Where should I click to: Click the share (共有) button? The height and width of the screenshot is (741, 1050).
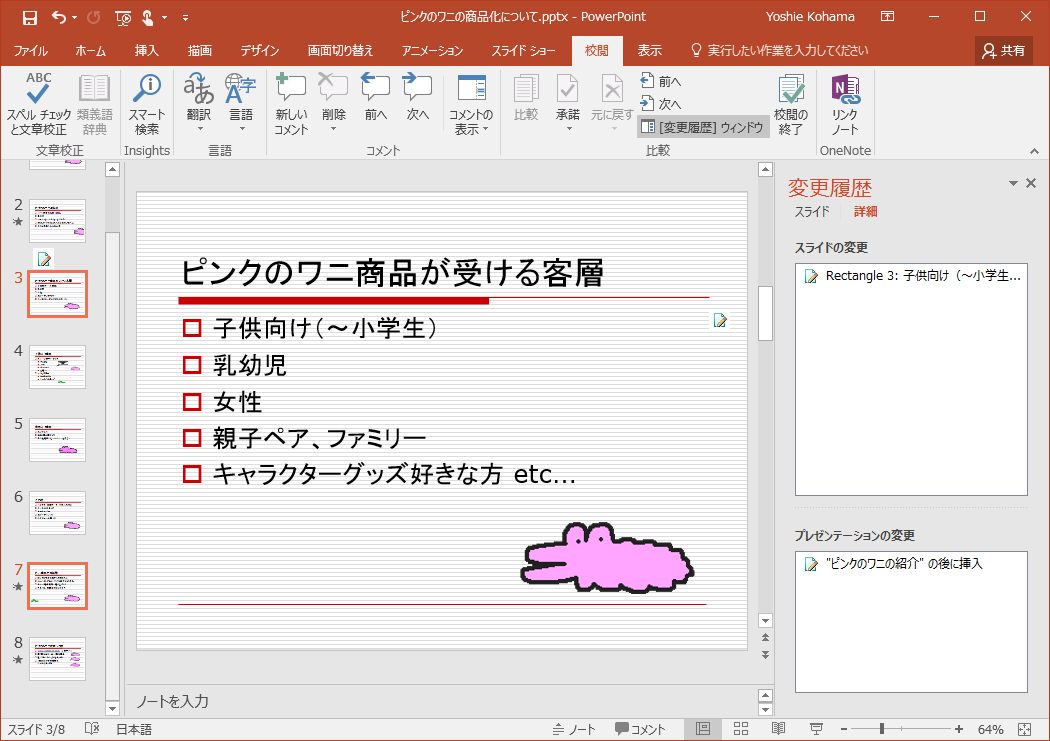pyautogui.click(x=1004, y=50)
